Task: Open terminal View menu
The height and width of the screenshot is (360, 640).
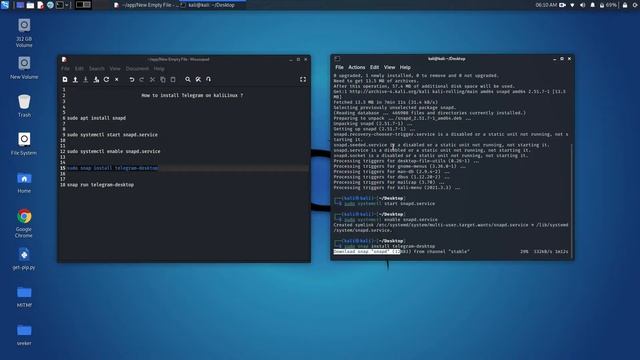Action: (389, 67)
